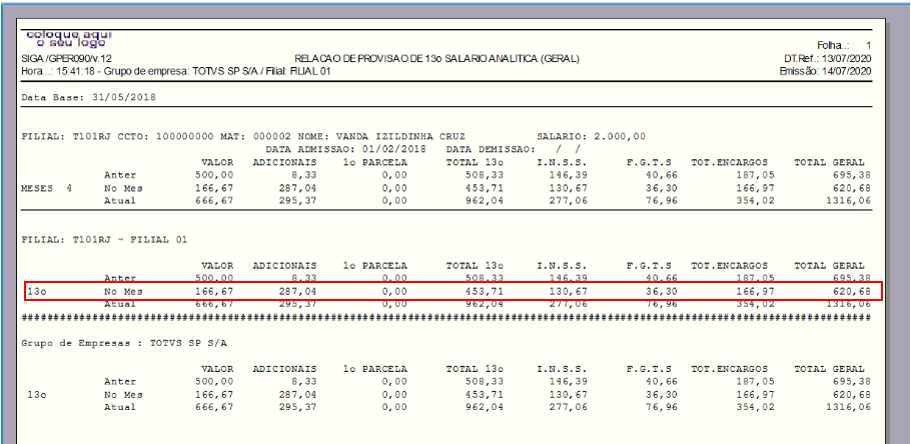Screen dimensions: 911x444
Task: Click FILIAL 01 subtotal "TOTAL GERAL" column header
Action: click(x=829, y=266)
